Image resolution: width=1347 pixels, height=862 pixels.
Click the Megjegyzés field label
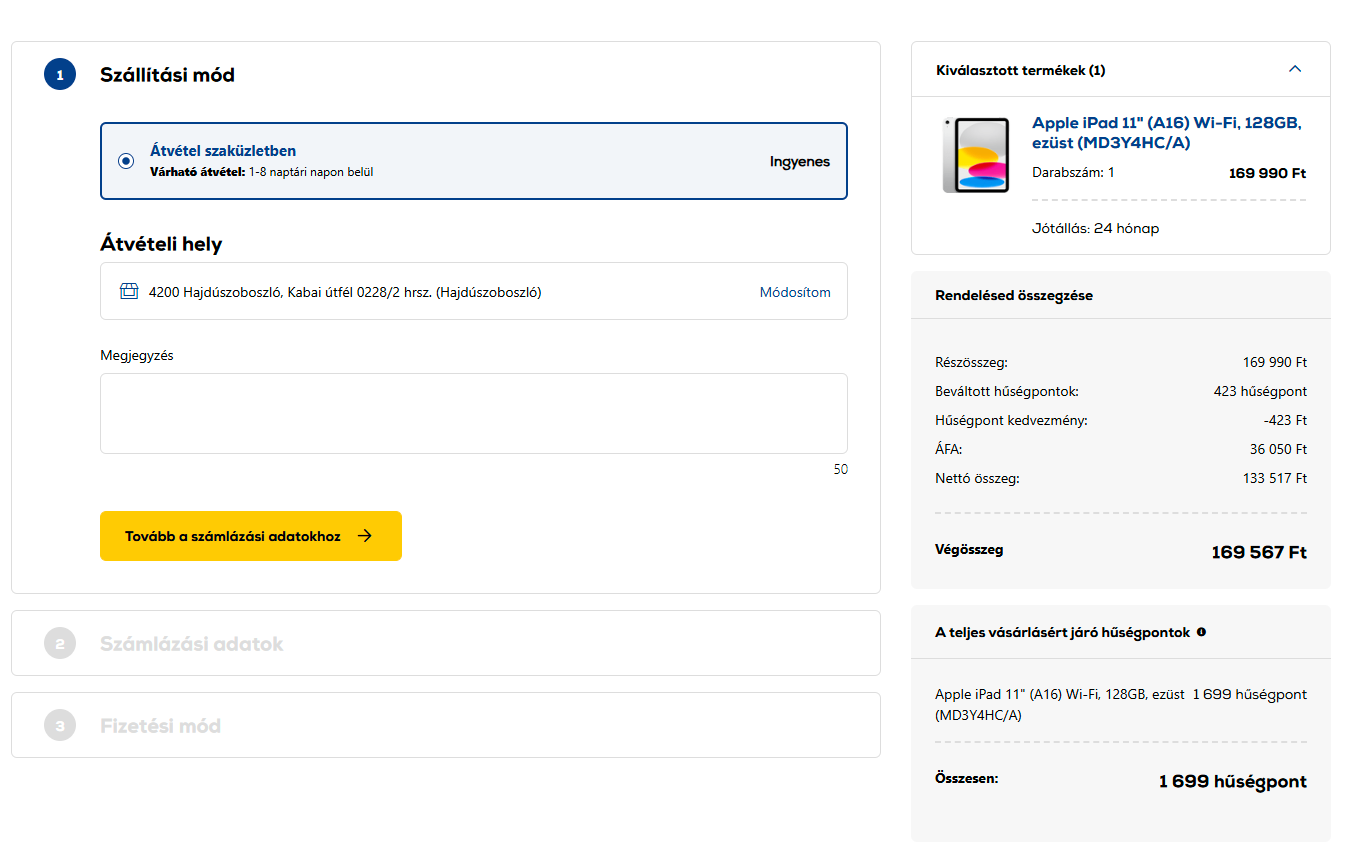click(137, 355)
